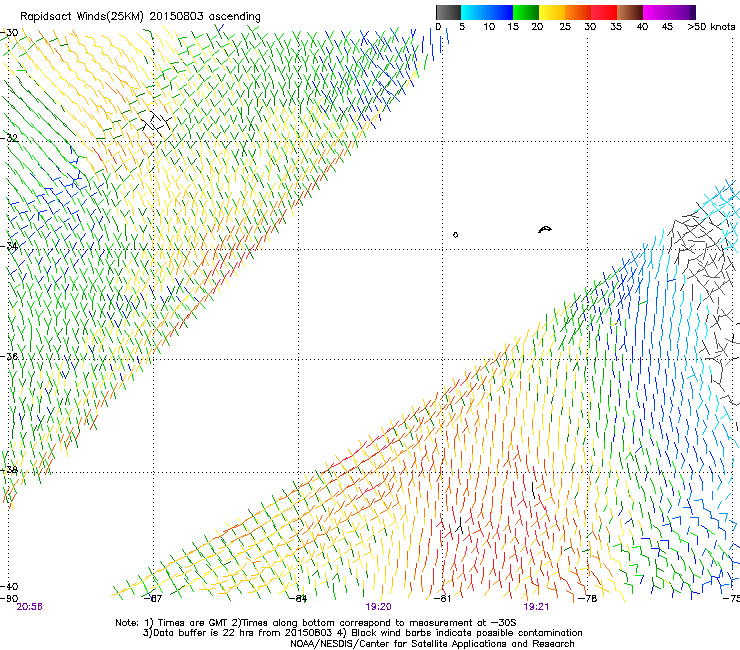The width and height of the screenshot is (740, 650).
Task: Click the green 15-20 knots legend swatch
Action: (x=526, y=12)
